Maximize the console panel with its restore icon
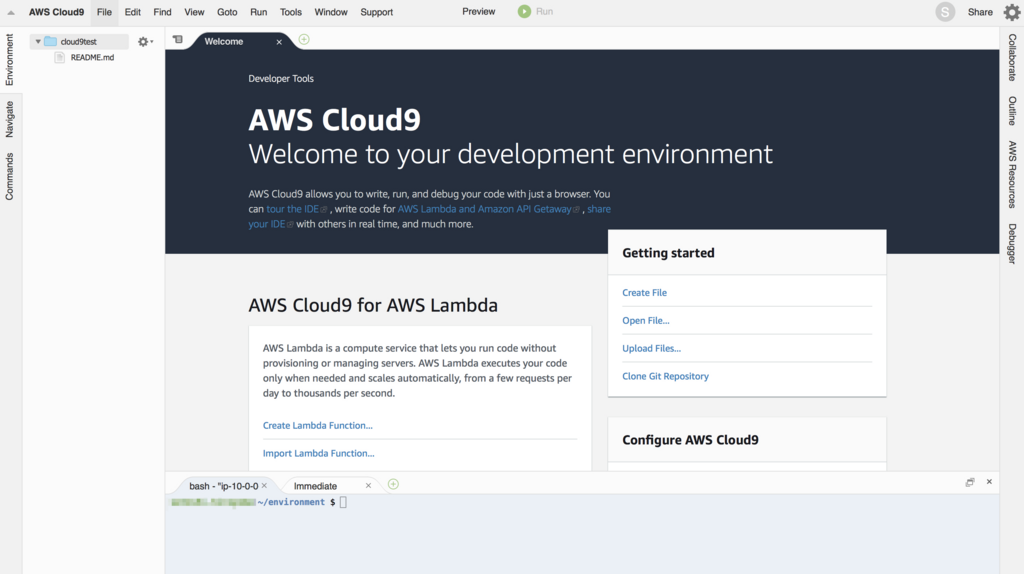This screenshot has height=574, width=1024. coord(970,482)
